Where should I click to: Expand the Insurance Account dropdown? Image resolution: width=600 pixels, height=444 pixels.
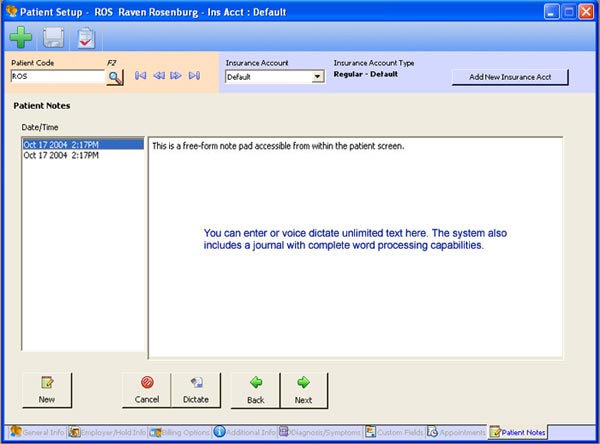(318, 76)
